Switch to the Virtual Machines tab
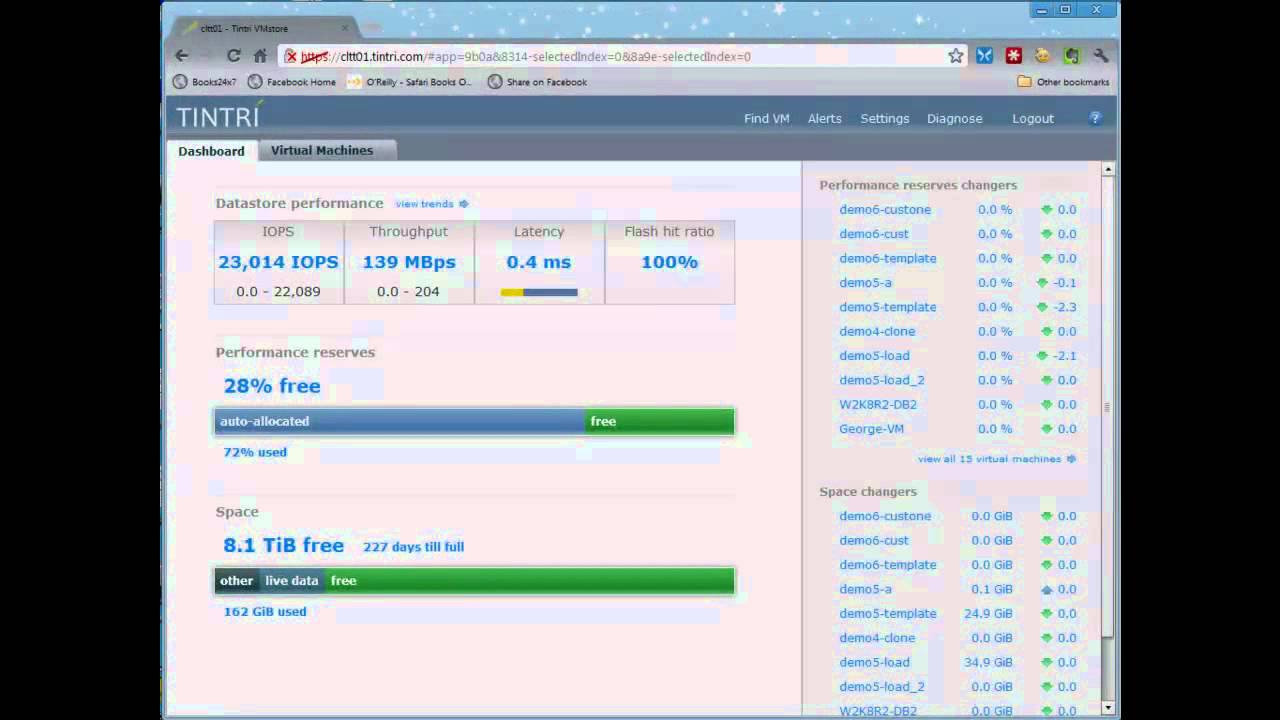The image size is (1280, 720). tap(322, 150)
